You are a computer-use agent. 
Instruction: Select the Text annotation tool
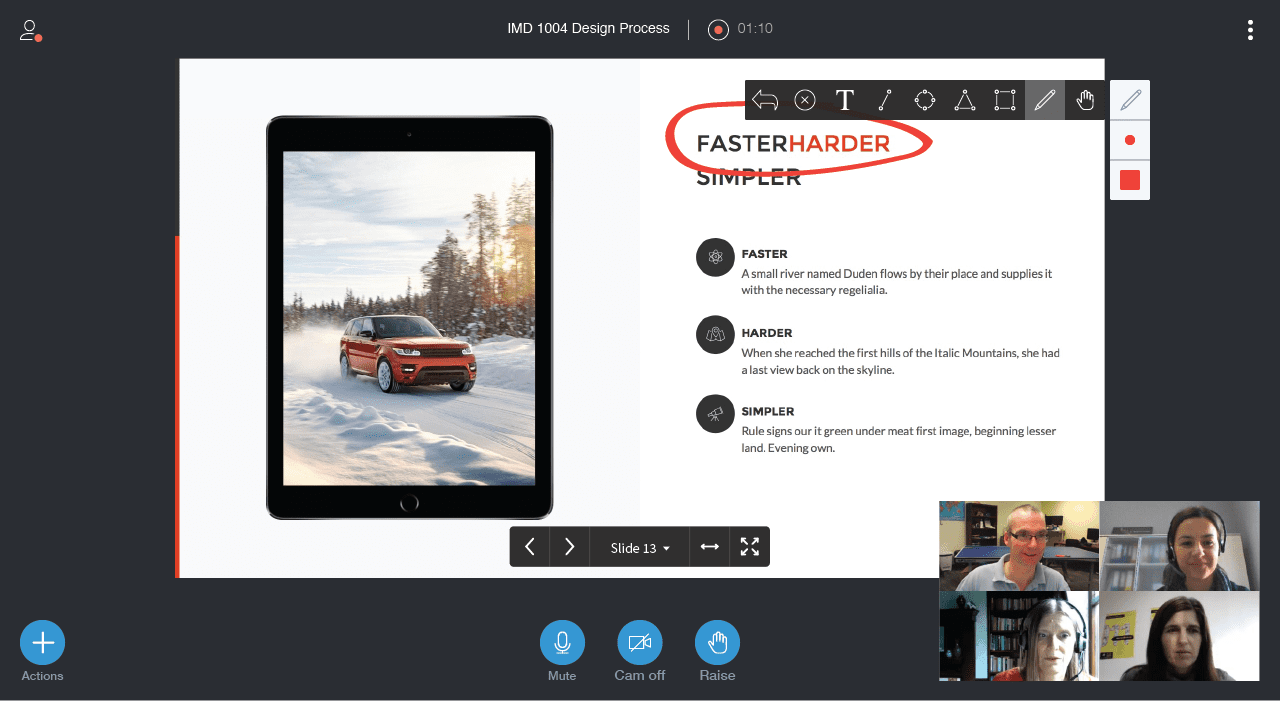click(845, 100)
